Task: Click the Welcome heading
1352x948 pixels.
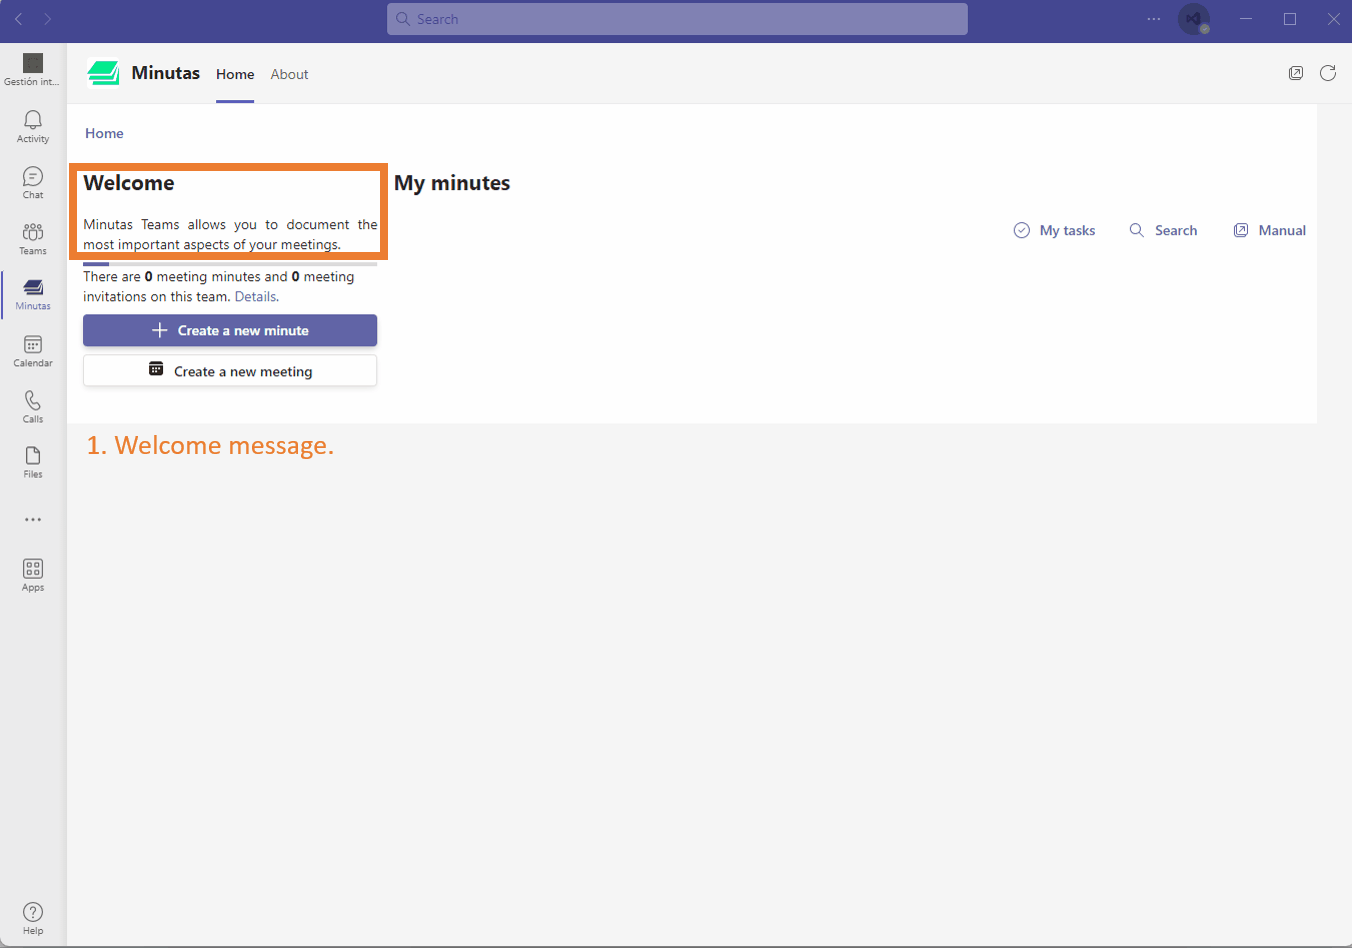Action: (x=129, y=183)
